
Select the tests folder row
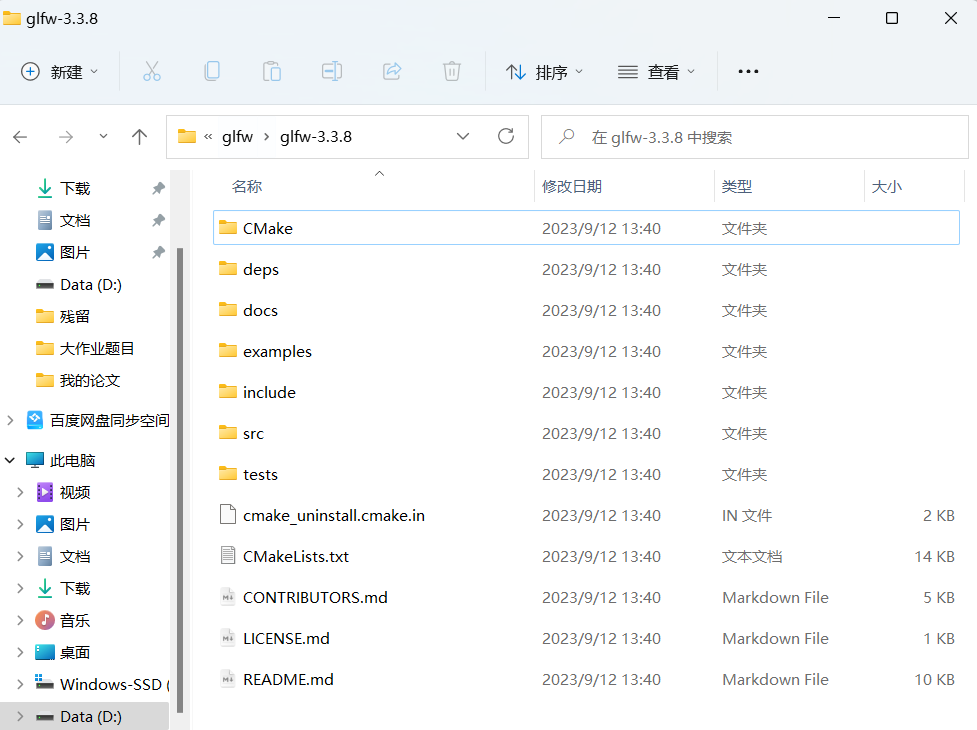(586, 474)
